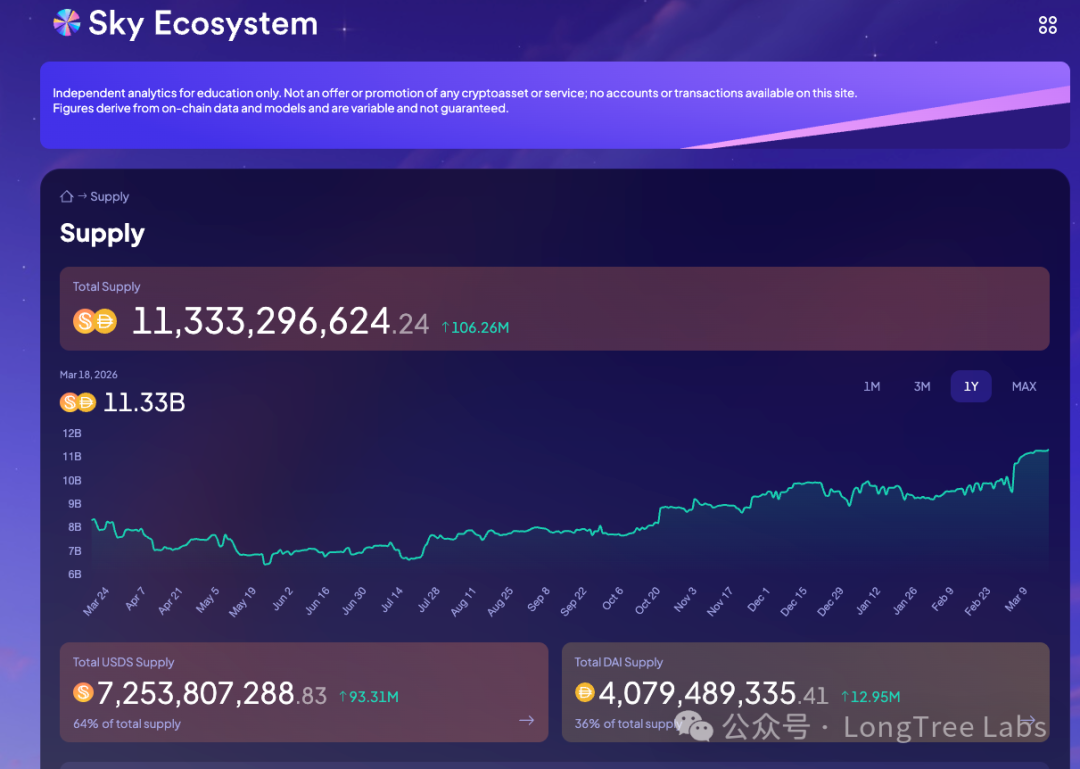1080x769 pixels.
Task: Click the home icon in breadcrumb
Action: [67, 196]
